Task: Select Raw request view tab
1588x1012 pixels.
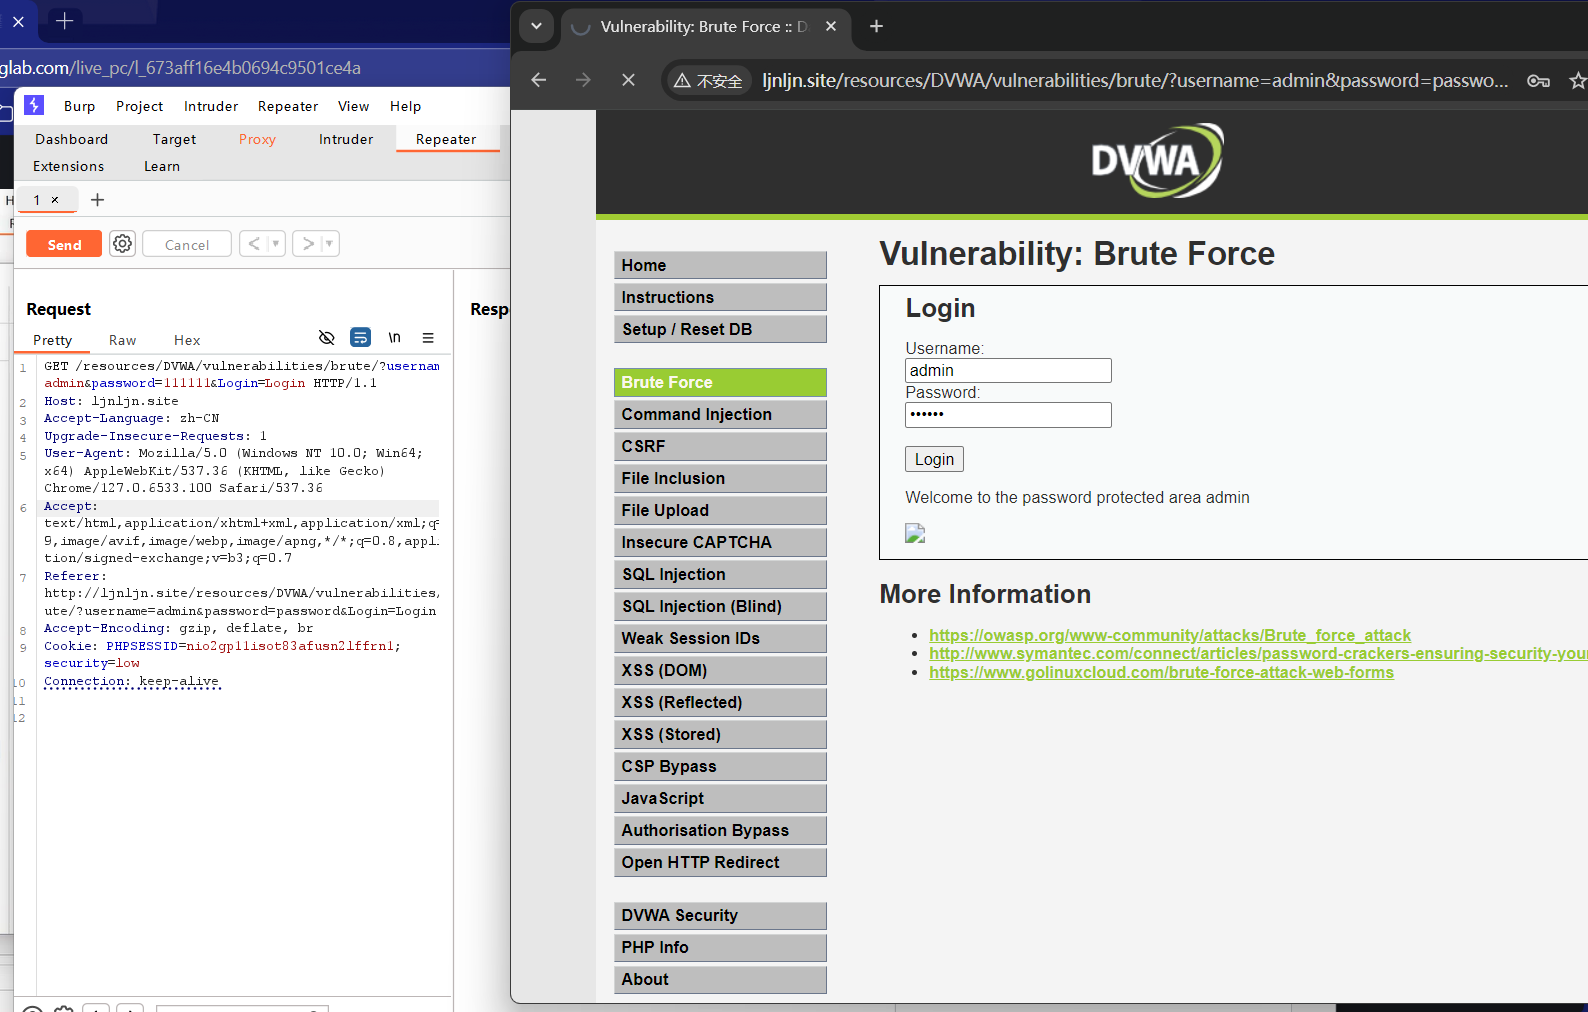Action: coord(123,340)
